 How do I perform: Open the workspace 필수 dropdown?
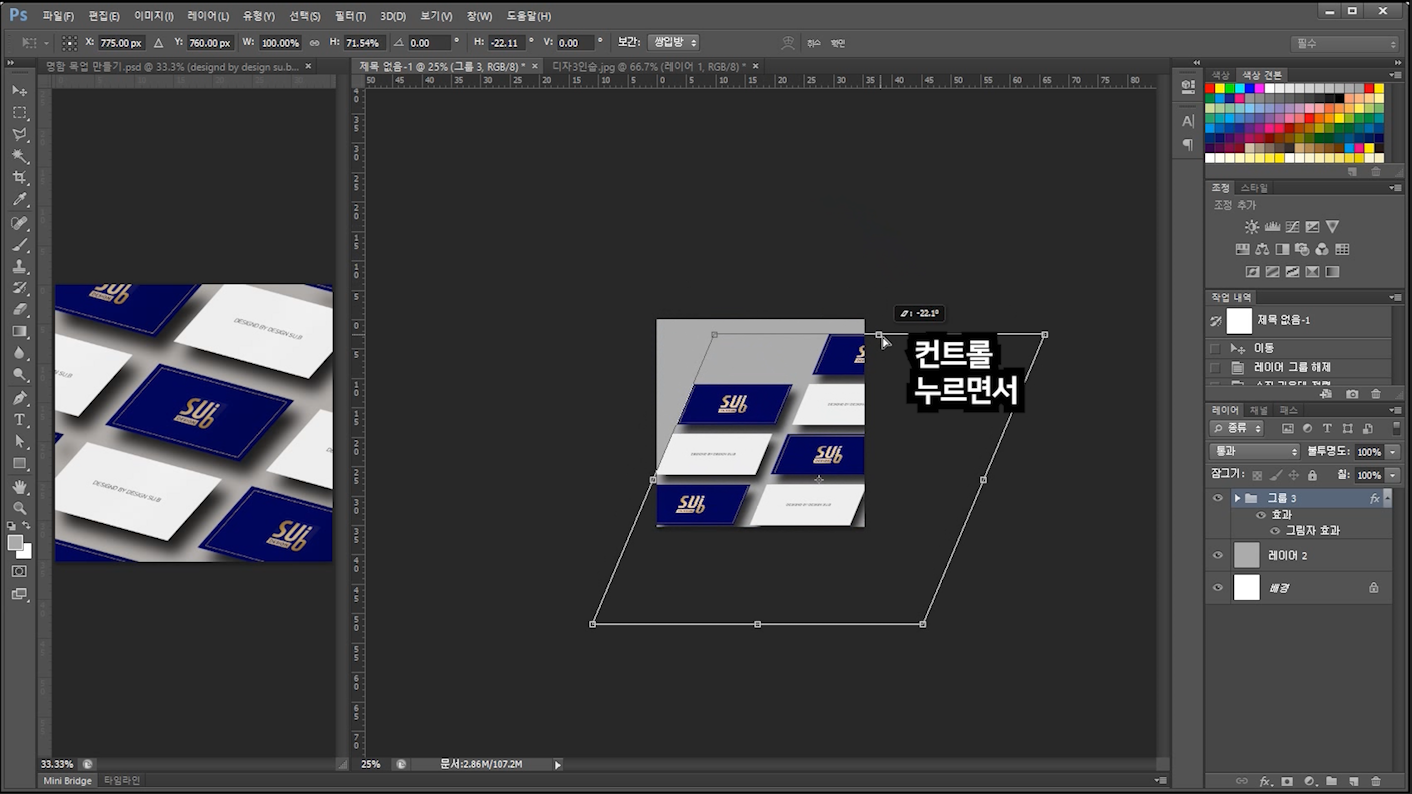pyautogui.click(x=1345, y=43)
